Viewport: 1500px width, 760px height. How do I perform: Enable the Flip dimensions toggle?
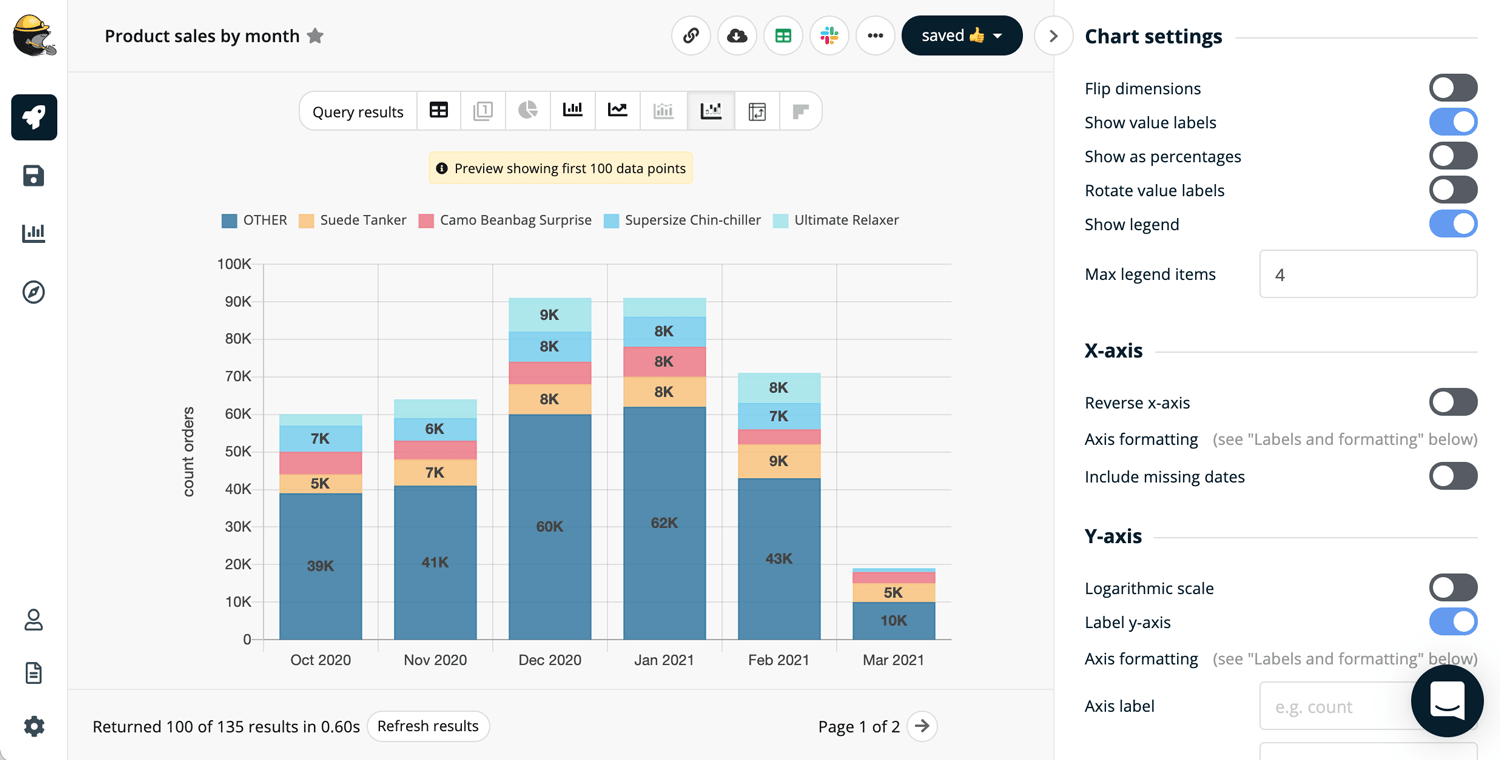tap(1452, 88)
